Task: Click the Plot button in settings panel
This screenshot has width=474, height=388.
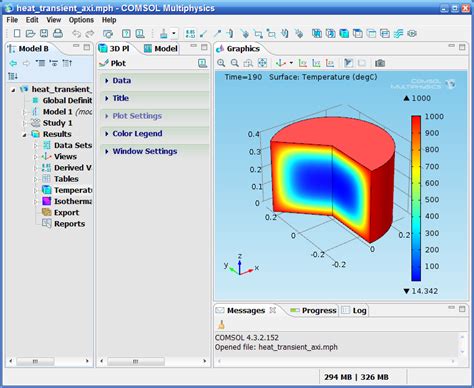Action: pyautogui.click(x=113, y=63)
